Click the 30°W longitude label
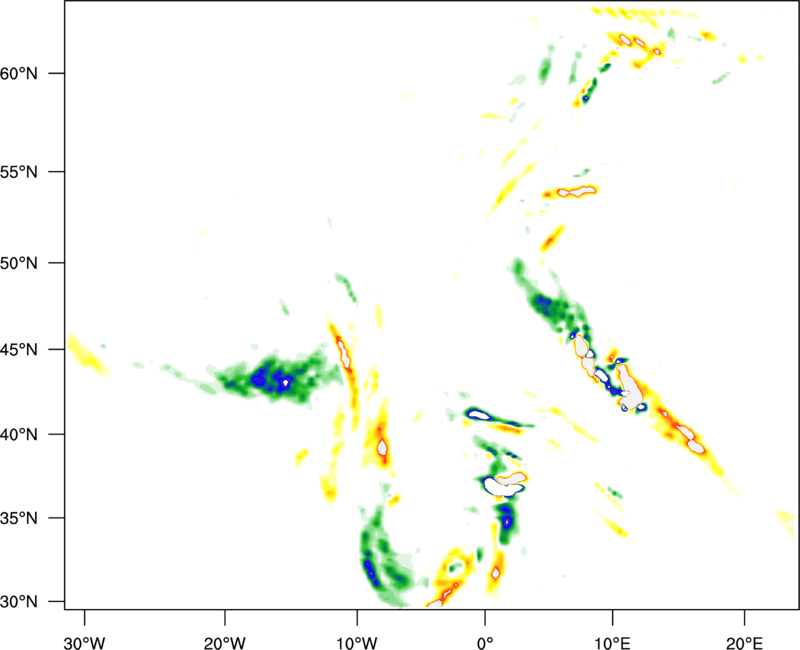Viewport: 800px width, 650px height. pyautogui.click(x=84, y=643)
